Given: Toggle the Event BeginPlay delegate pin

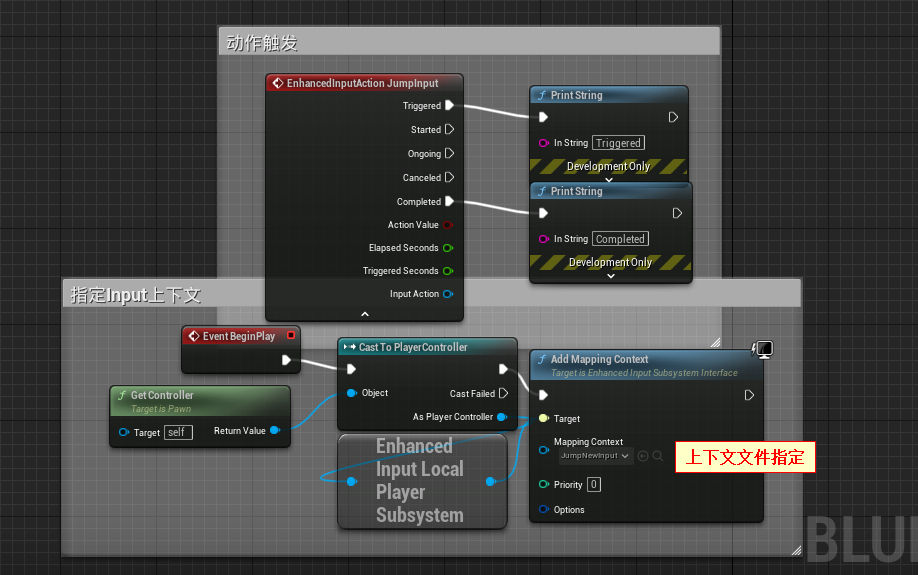Looking at the screenshot, I should click(x=291, y=336).
